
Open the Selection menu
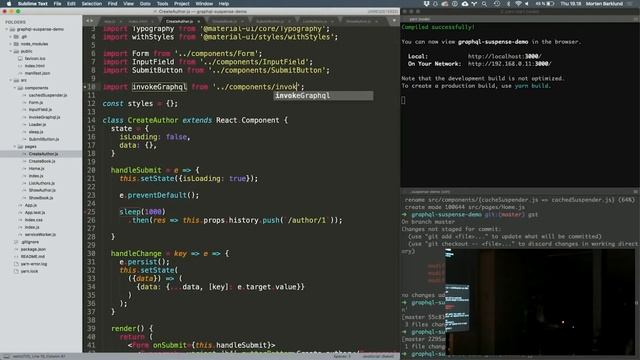point(91,4)
